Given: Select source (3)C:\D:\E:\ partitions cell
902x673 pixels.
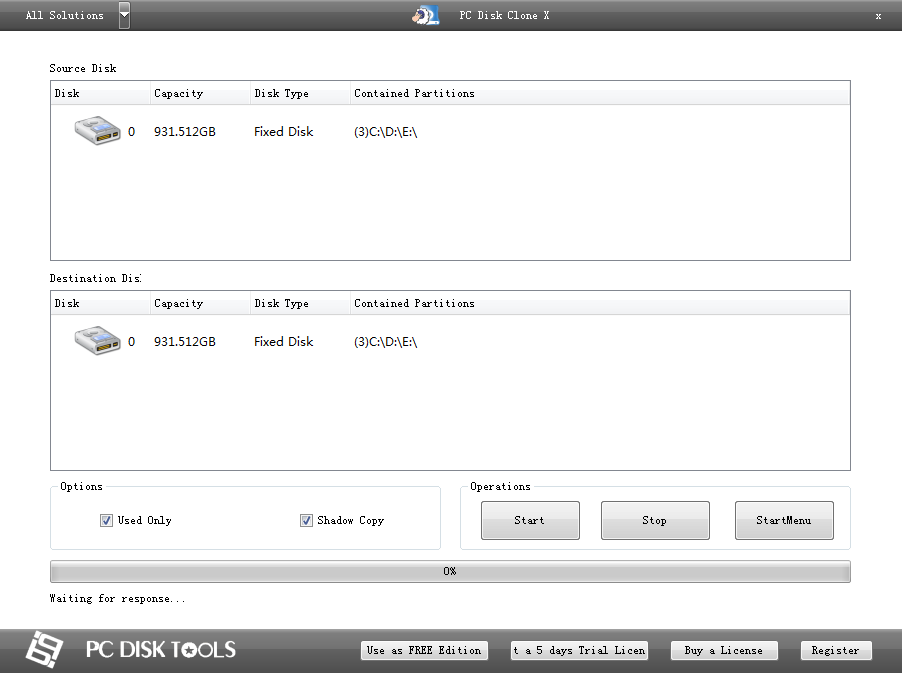Looking at the screenshot, I should (x=385, y=132).
